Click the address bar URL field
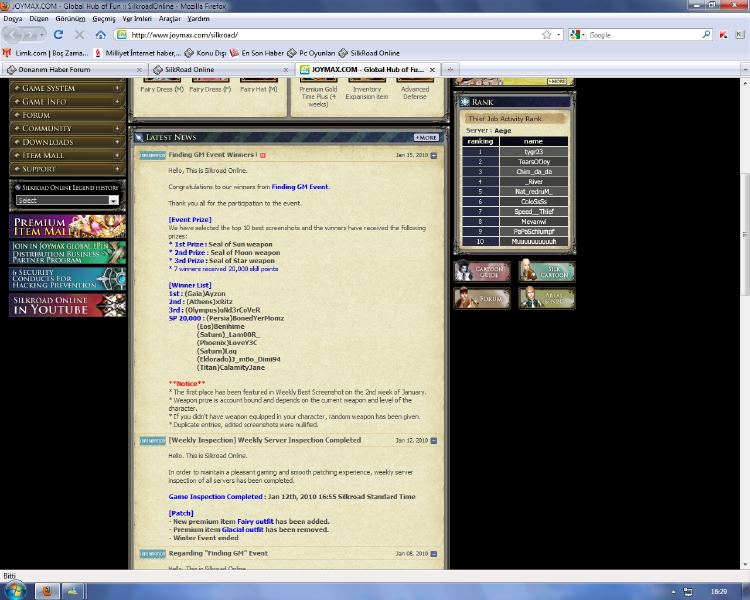Image resolution: width=750 pixels, height=600 pixels. [x=335, y=34]
